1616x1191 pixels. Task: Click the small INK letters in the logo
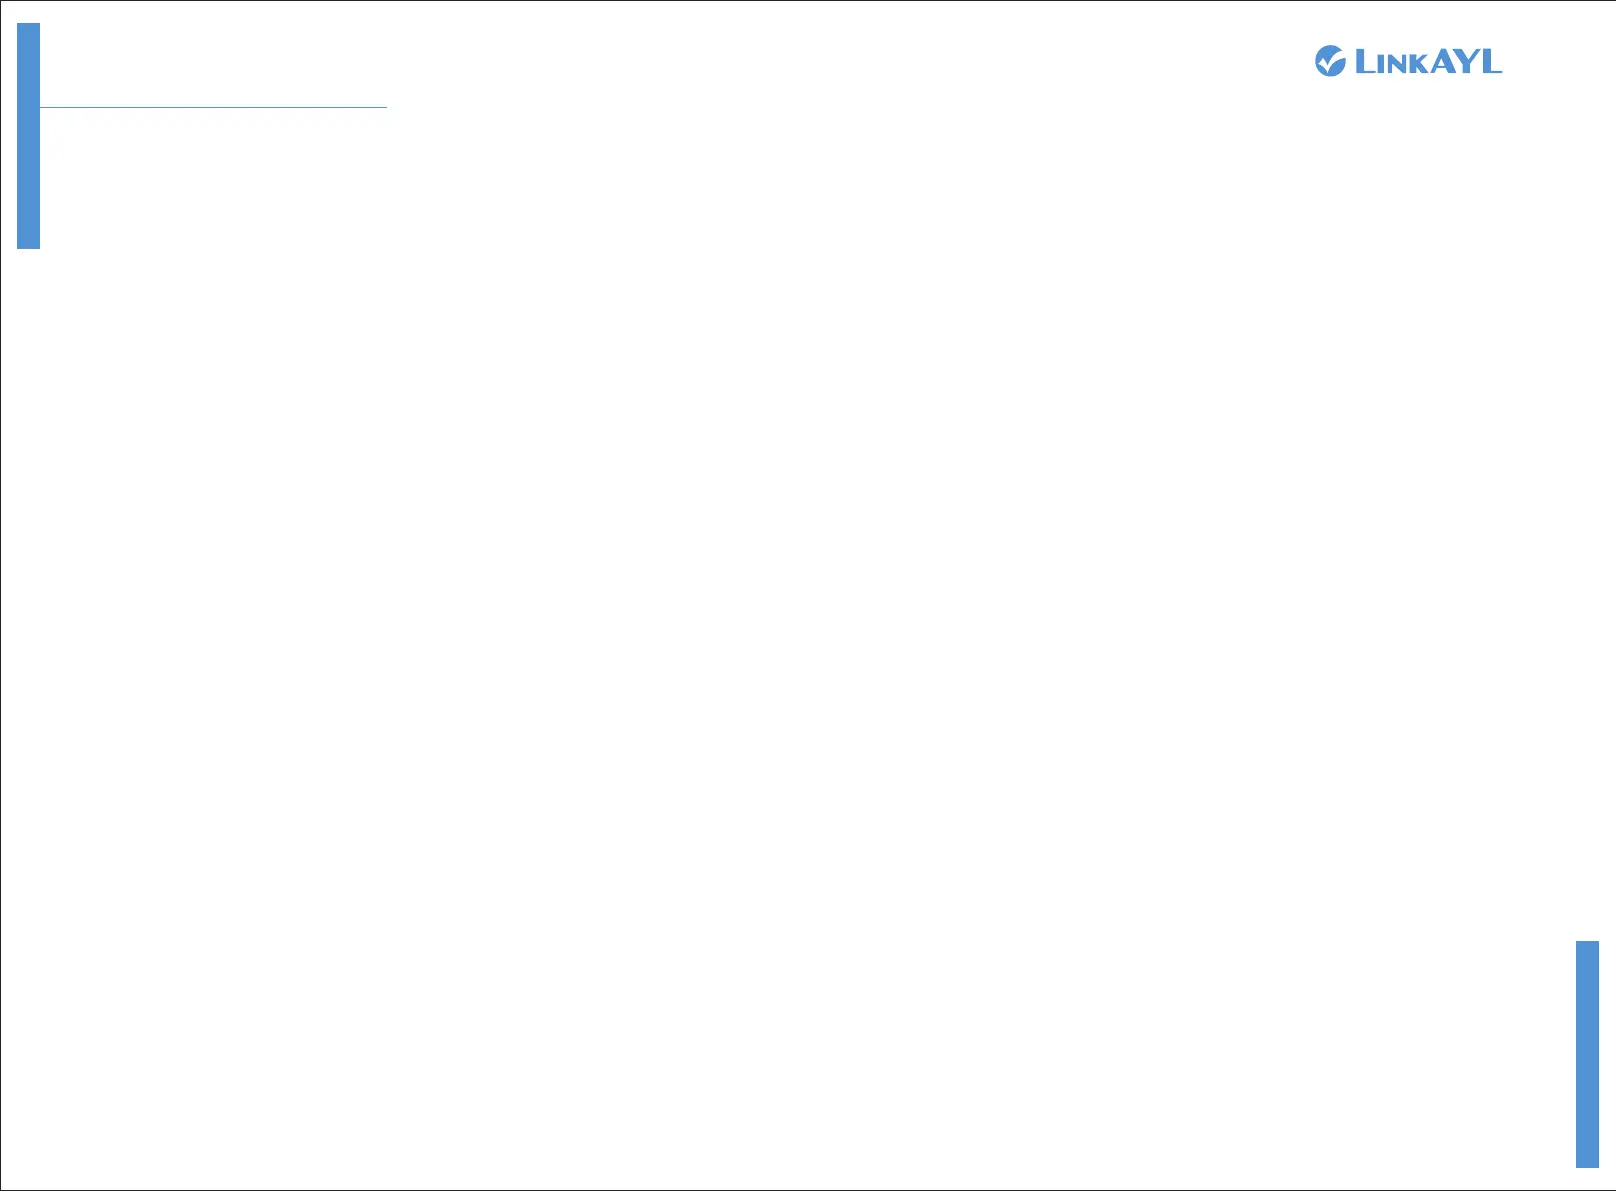pos(1403,64)
